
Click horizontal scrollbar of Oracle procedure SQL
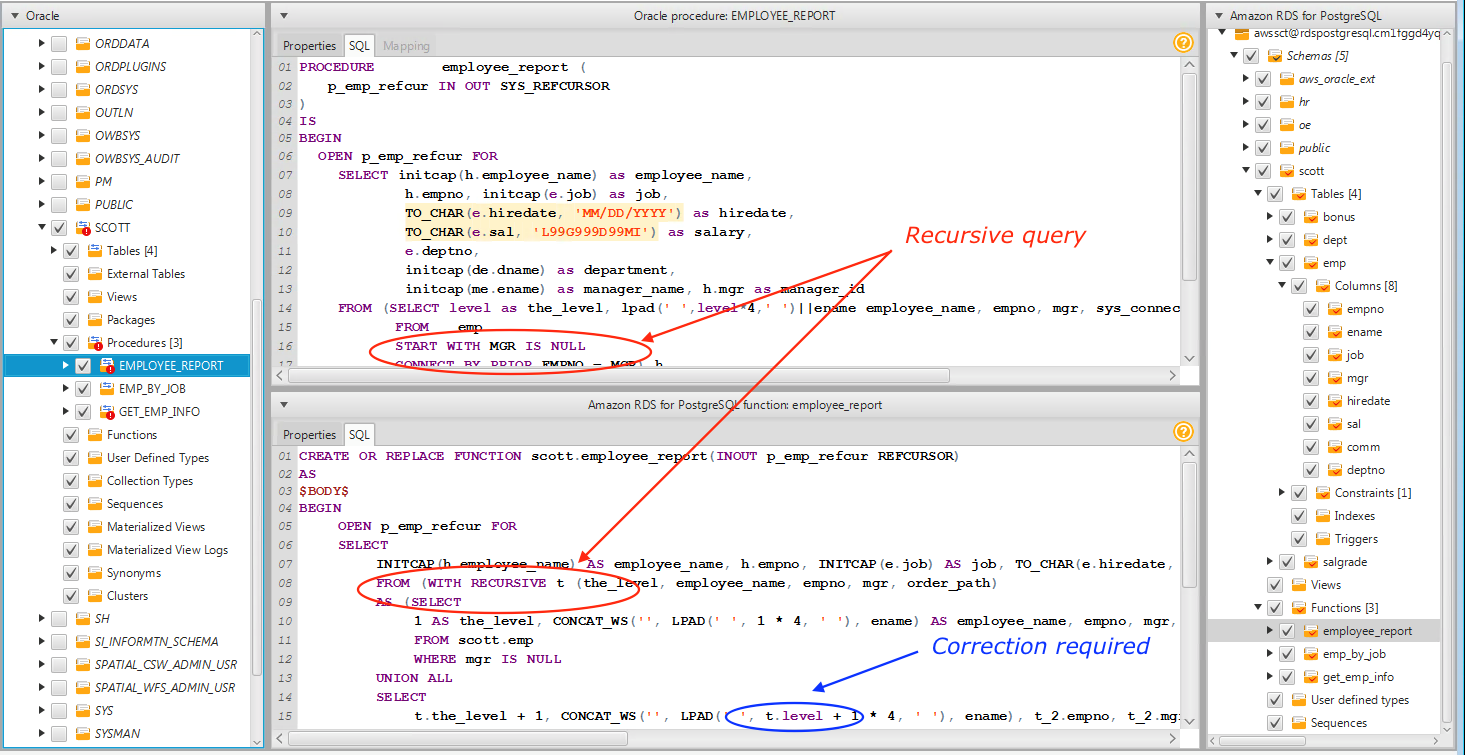pyautogui.click(x=619, y=376)
